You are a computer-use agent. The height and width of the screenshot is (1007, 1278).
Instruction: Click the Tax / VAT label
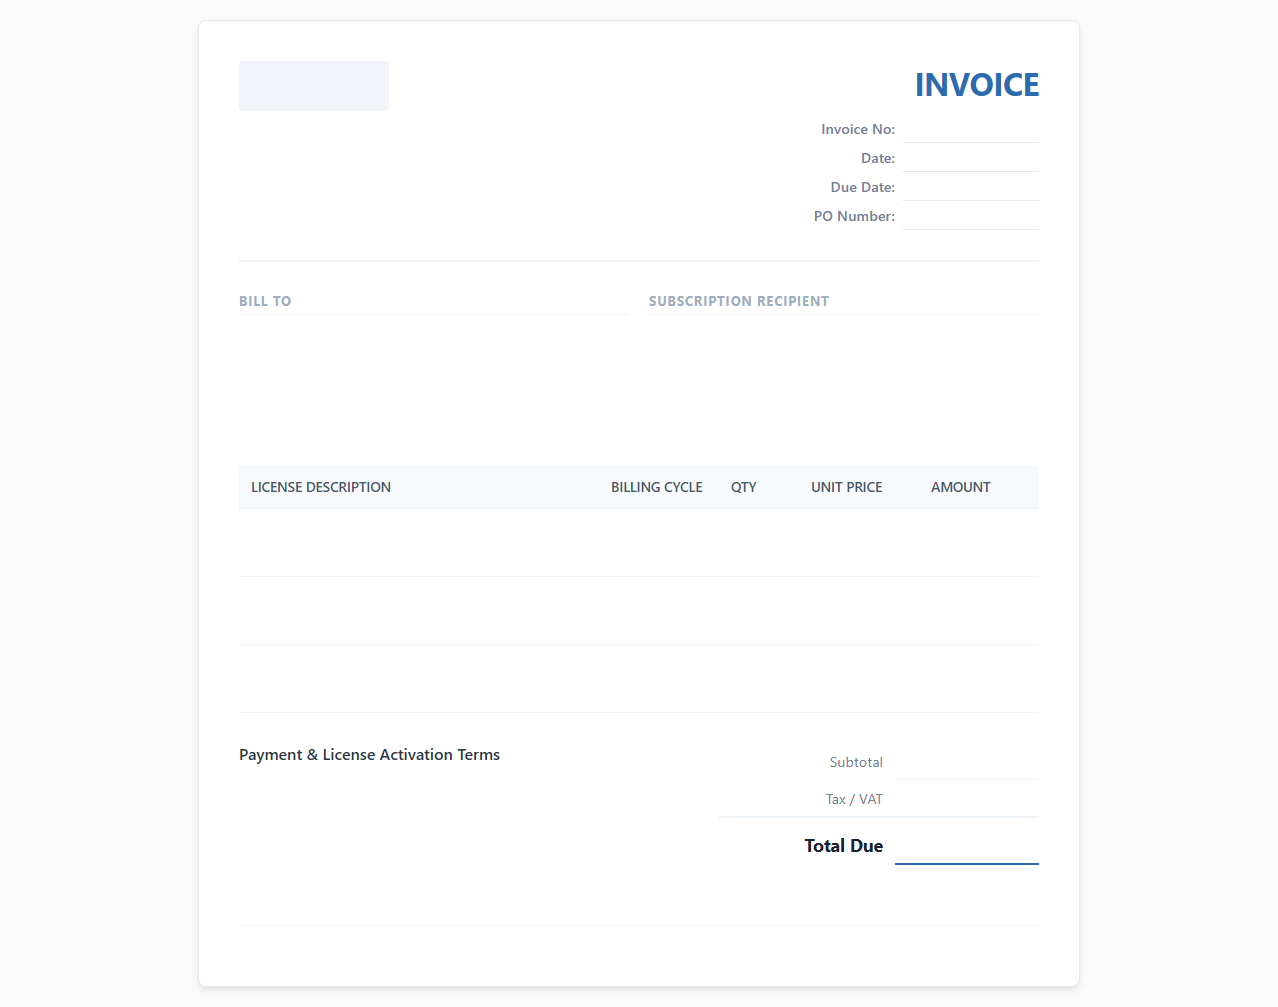(x=854, y=799)
